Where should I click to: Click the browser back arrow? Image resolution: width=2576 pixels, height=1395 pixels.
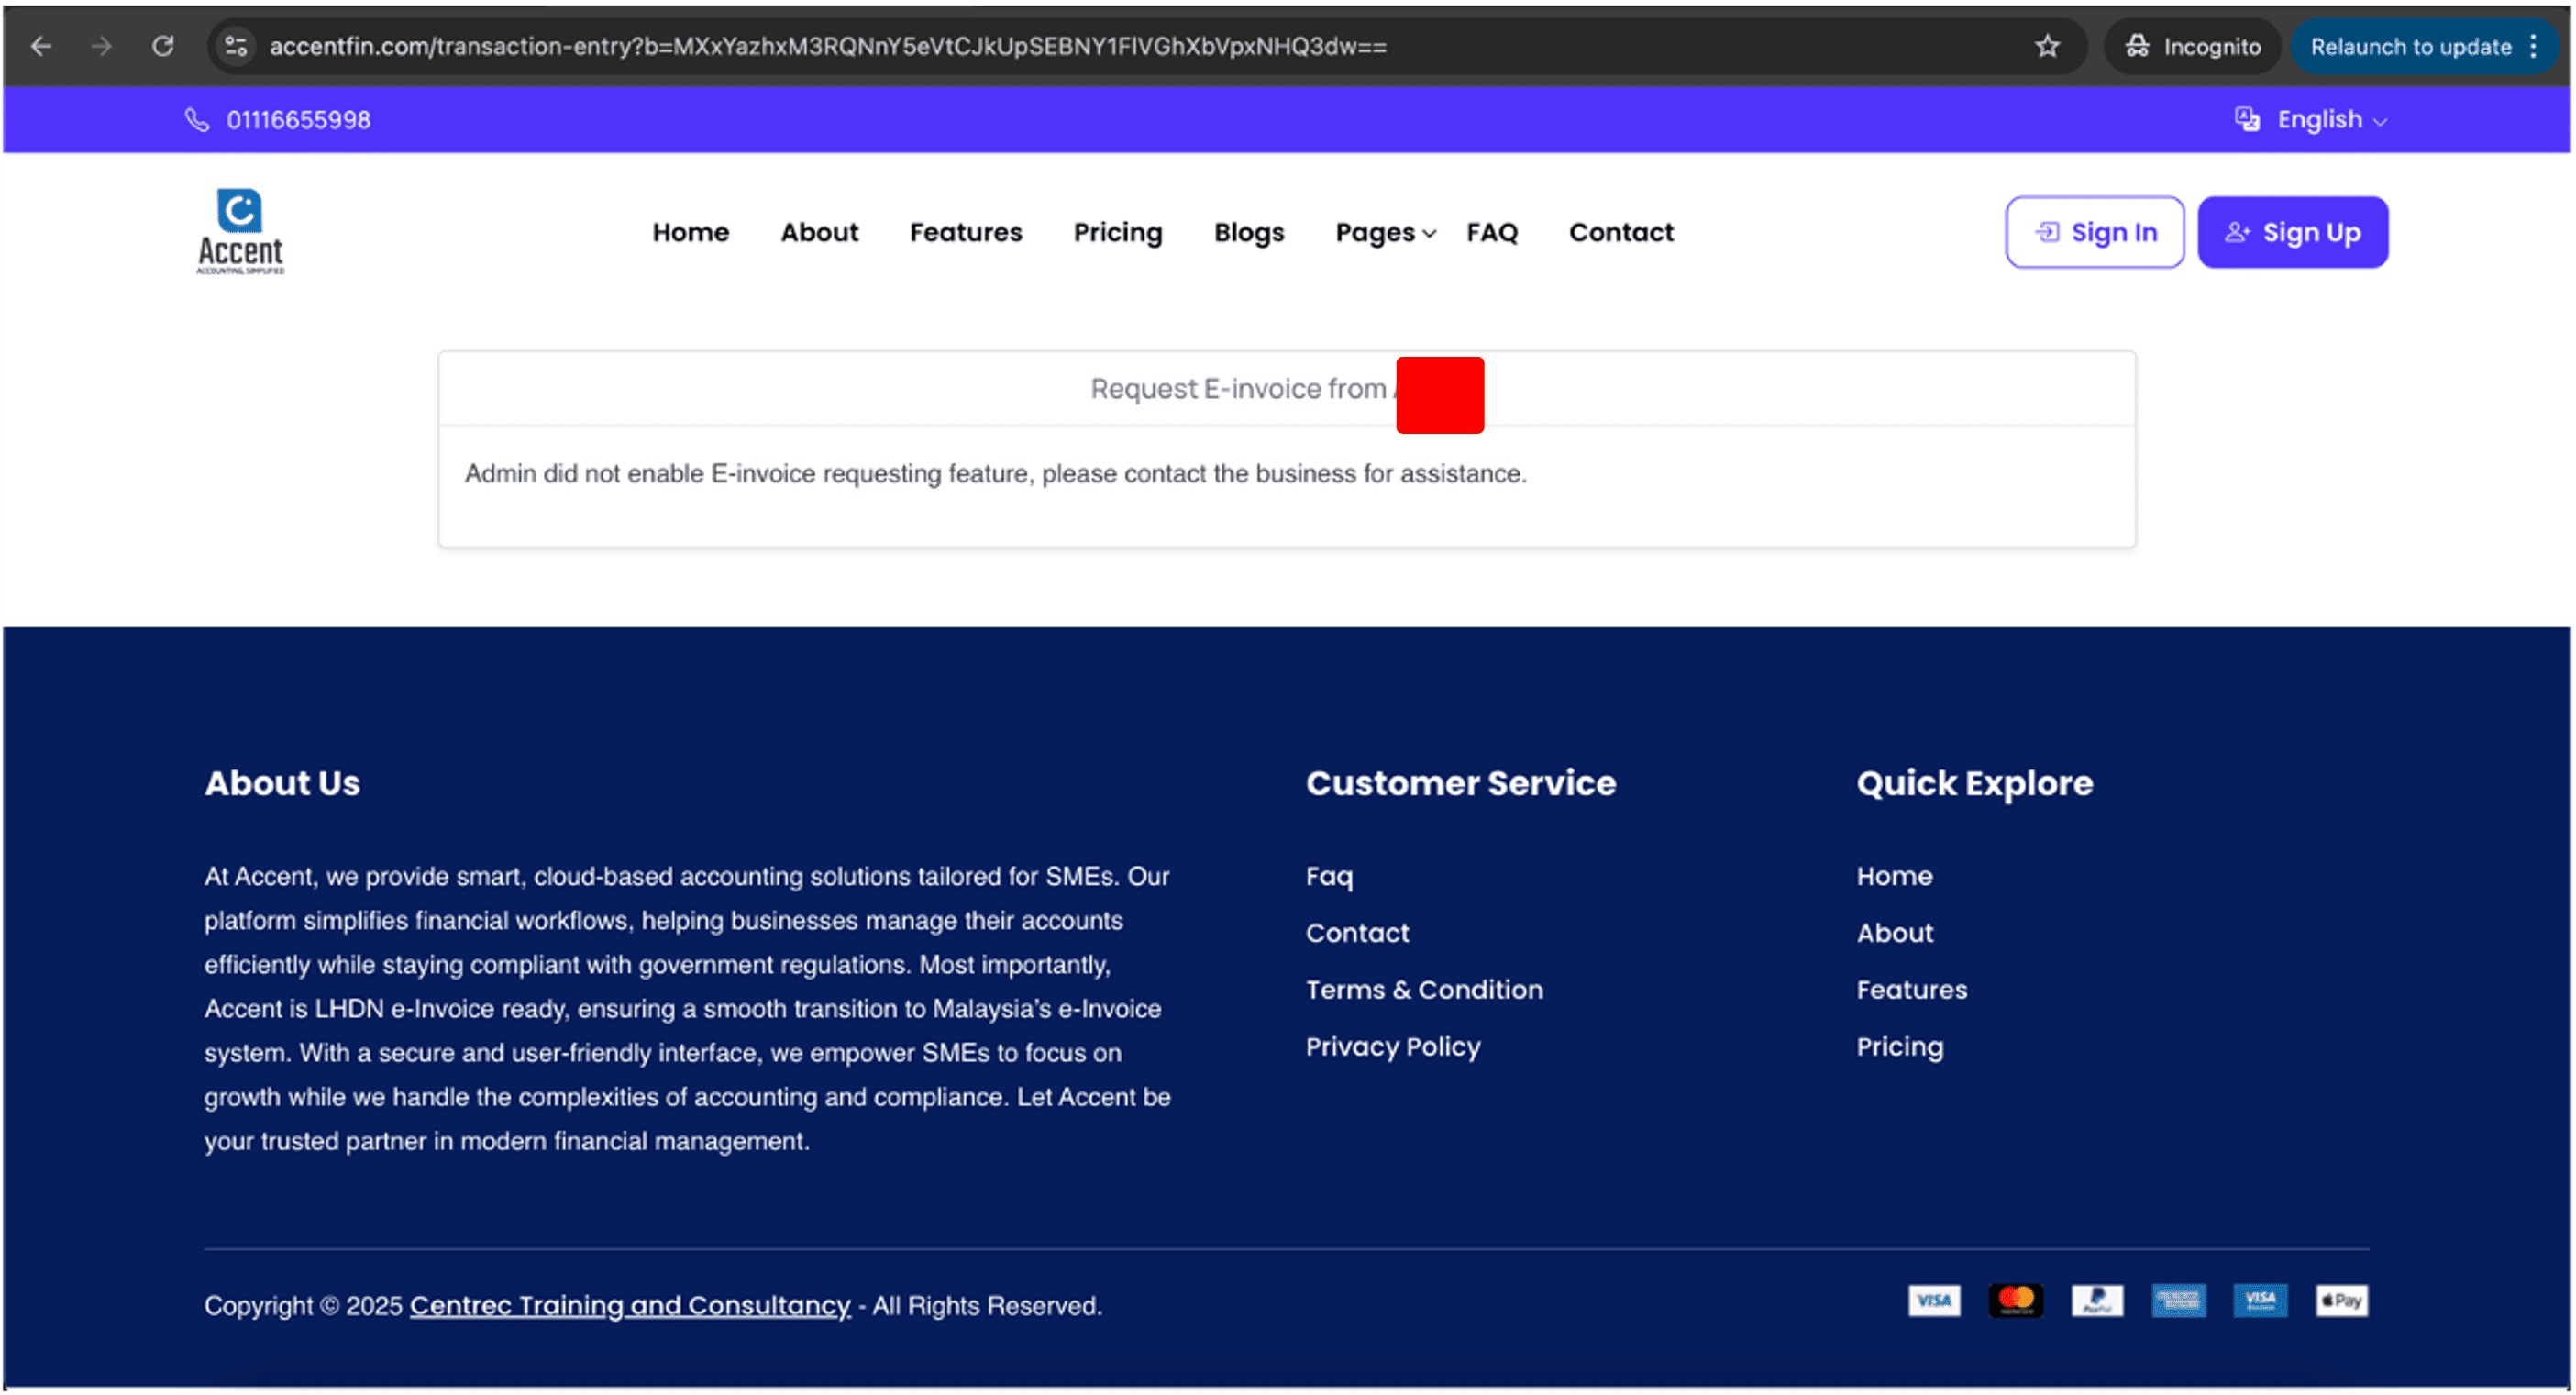click(x=41, y=46)
